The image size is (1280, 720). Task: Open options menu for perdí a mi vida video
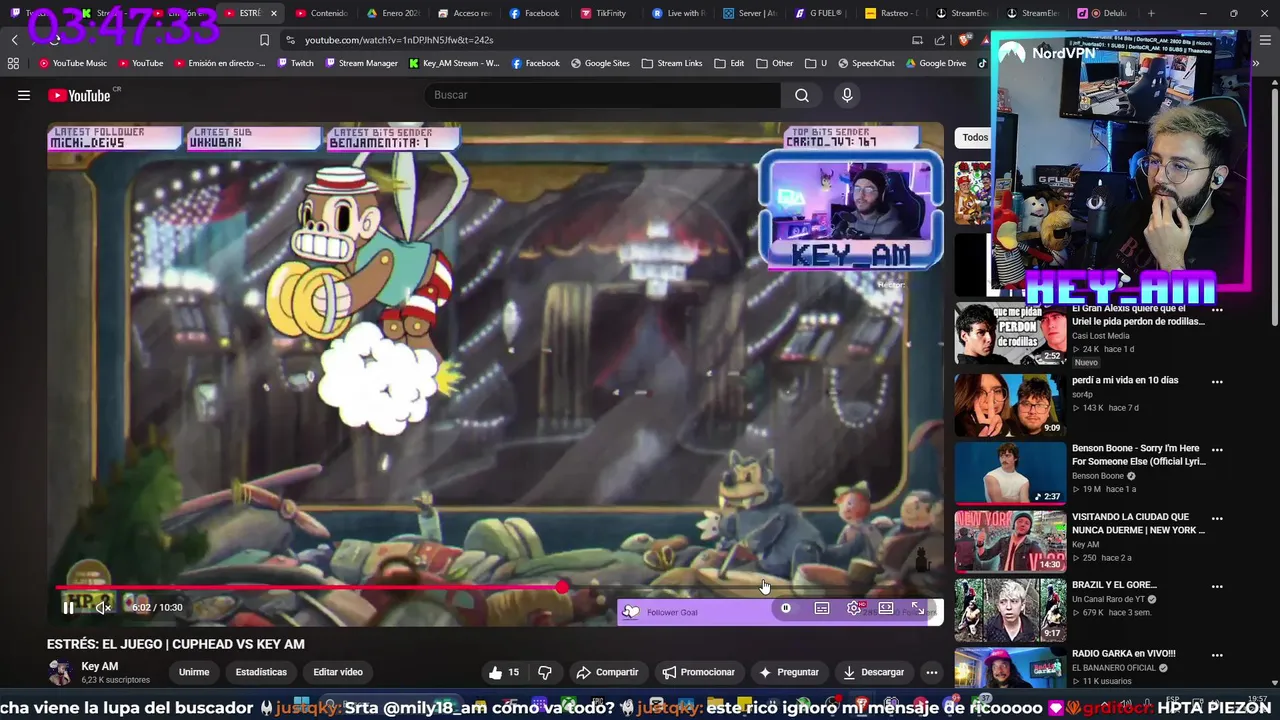point(1217,381)
